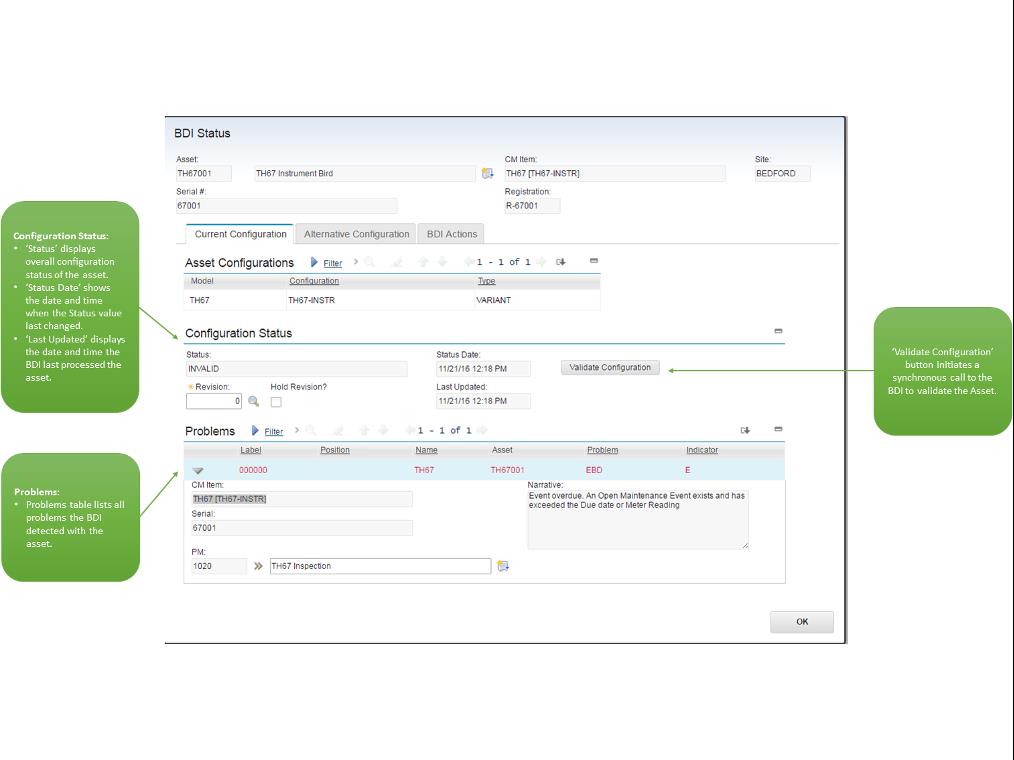Click the Asset Configurations filter arrow icon
The image size is (1014, 760).
314,262
